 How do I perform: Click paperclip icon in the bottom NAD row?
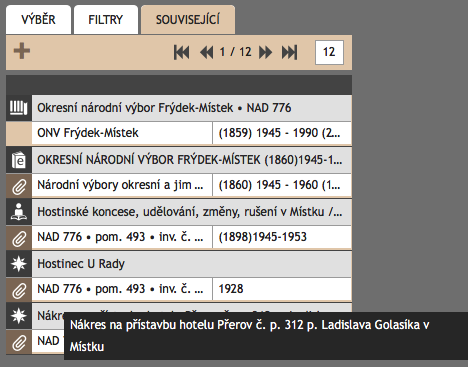point(19,342)
